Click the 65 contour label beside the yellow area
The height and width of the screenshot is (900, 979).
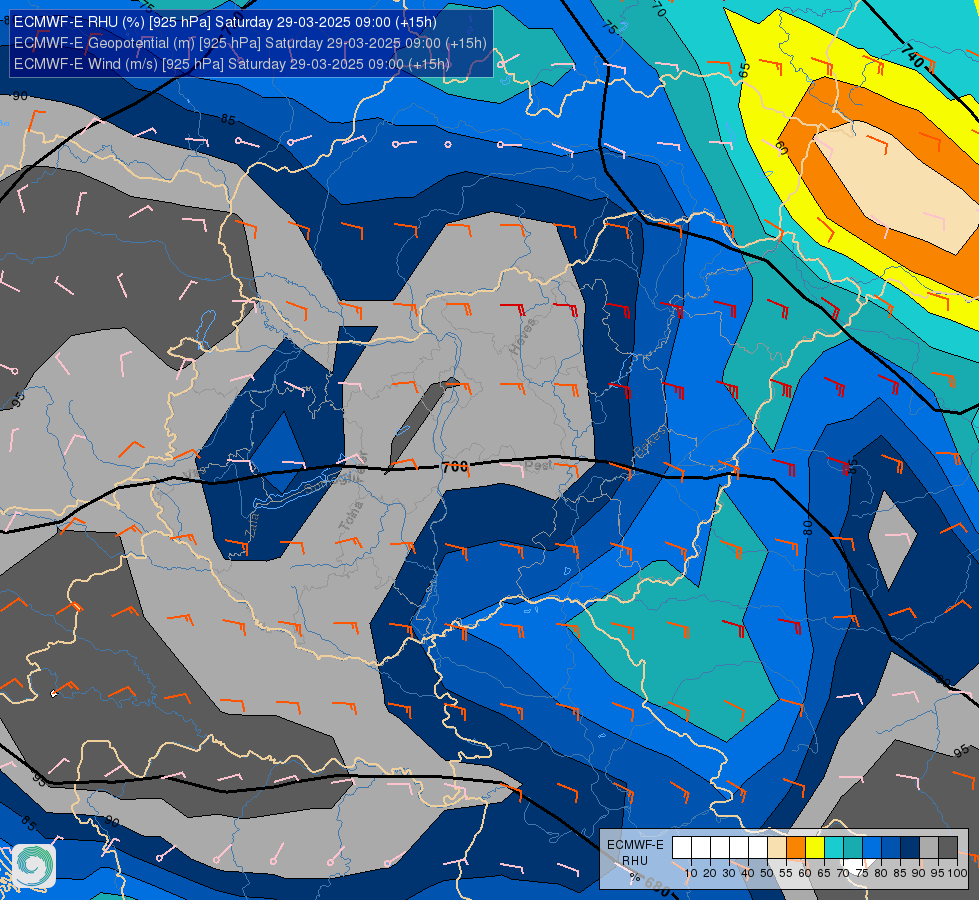744,71
